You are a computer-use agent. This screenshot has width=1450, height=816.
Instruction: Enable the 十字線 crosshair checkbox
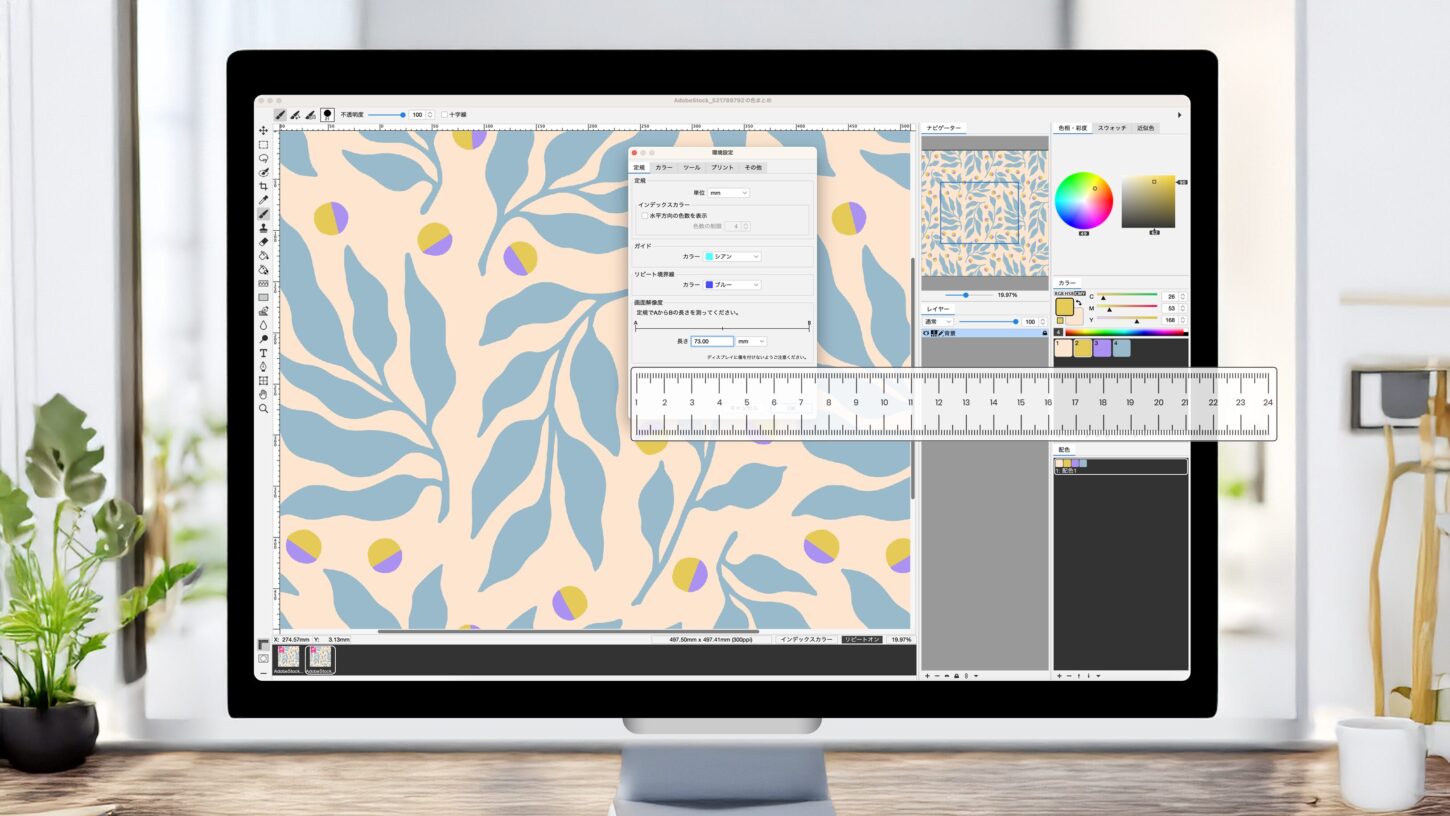click(x=445, y=115)
